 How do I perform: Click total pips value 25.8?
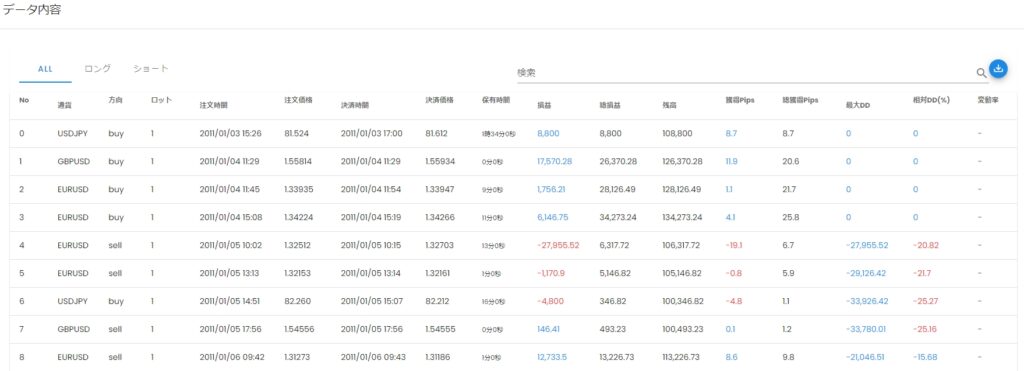pos(790,218)
